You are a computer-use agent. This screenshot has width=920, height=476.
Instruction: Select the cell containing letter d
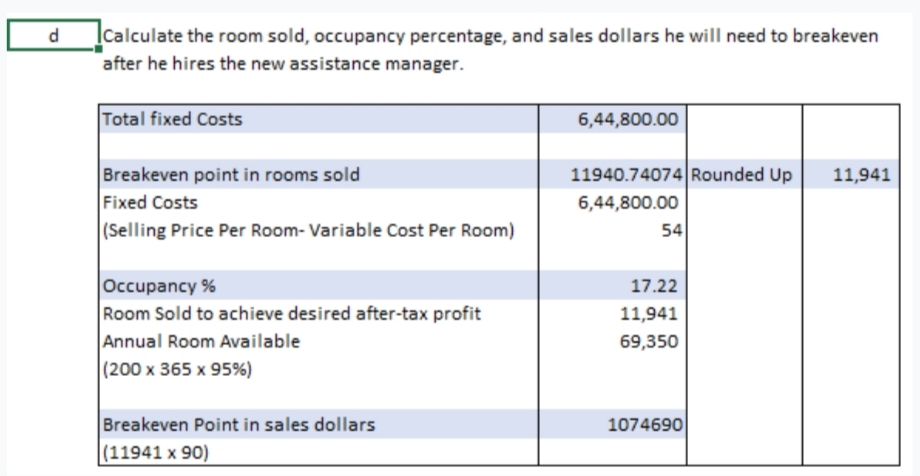[52, 35]
